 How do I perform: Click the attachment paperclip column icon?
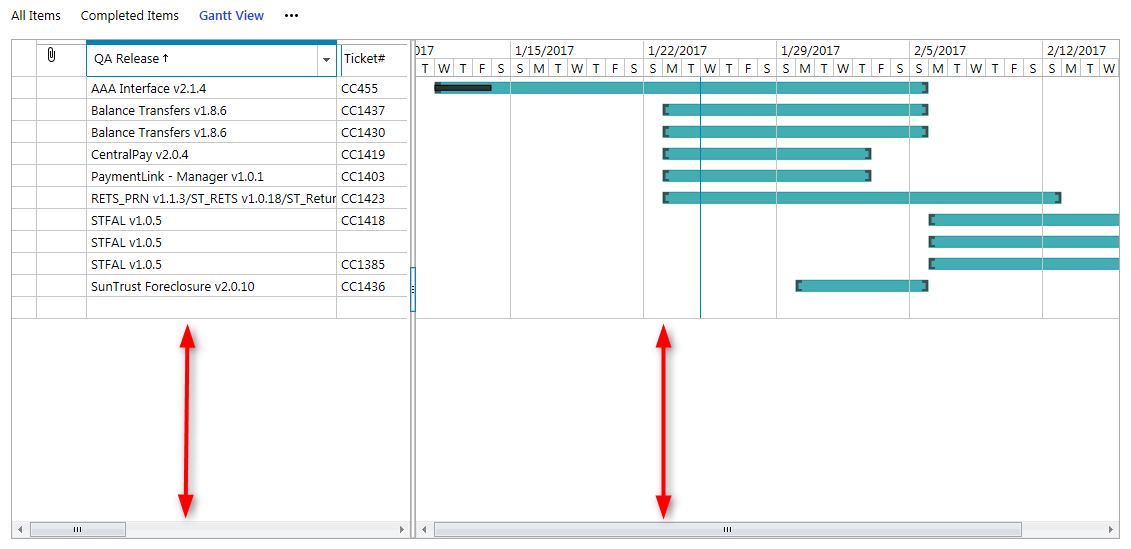51,56
